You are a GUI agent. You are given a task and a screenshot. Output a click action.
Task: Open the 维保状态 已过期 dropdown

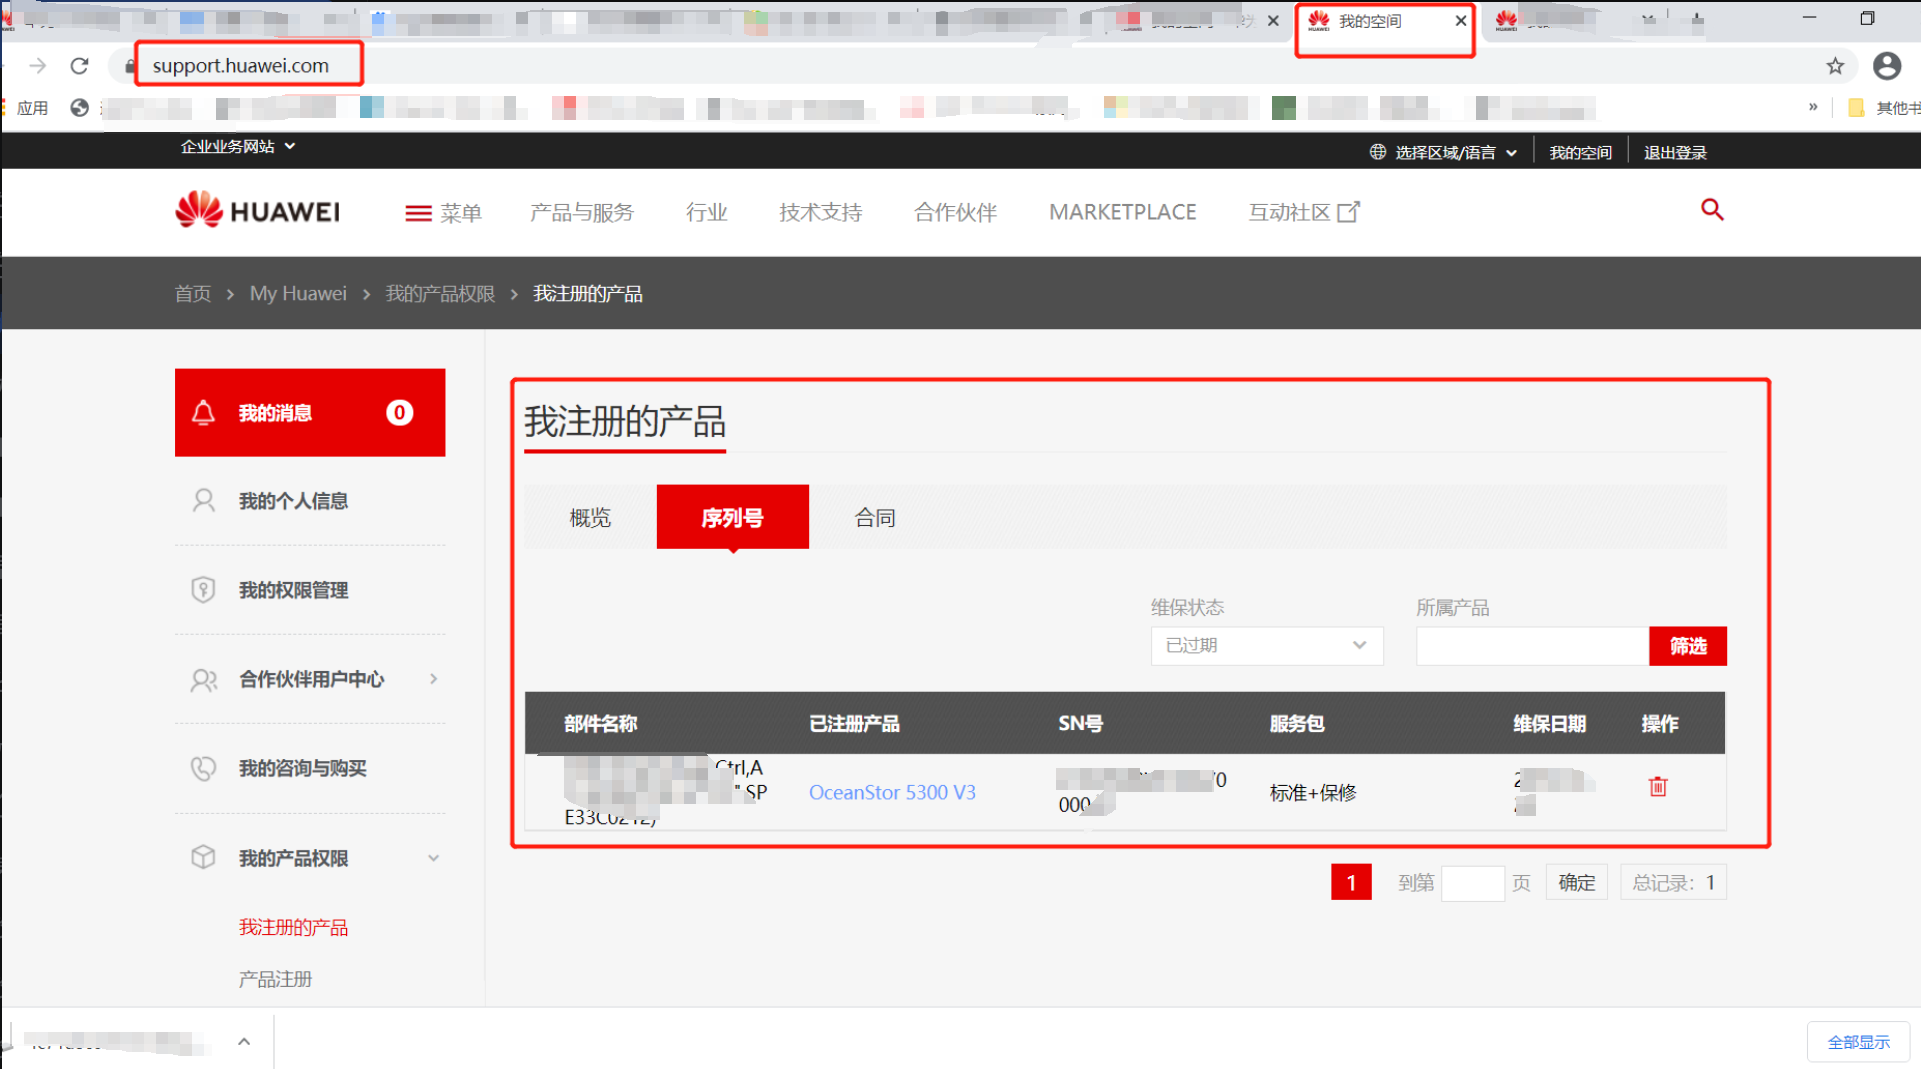1266,646
